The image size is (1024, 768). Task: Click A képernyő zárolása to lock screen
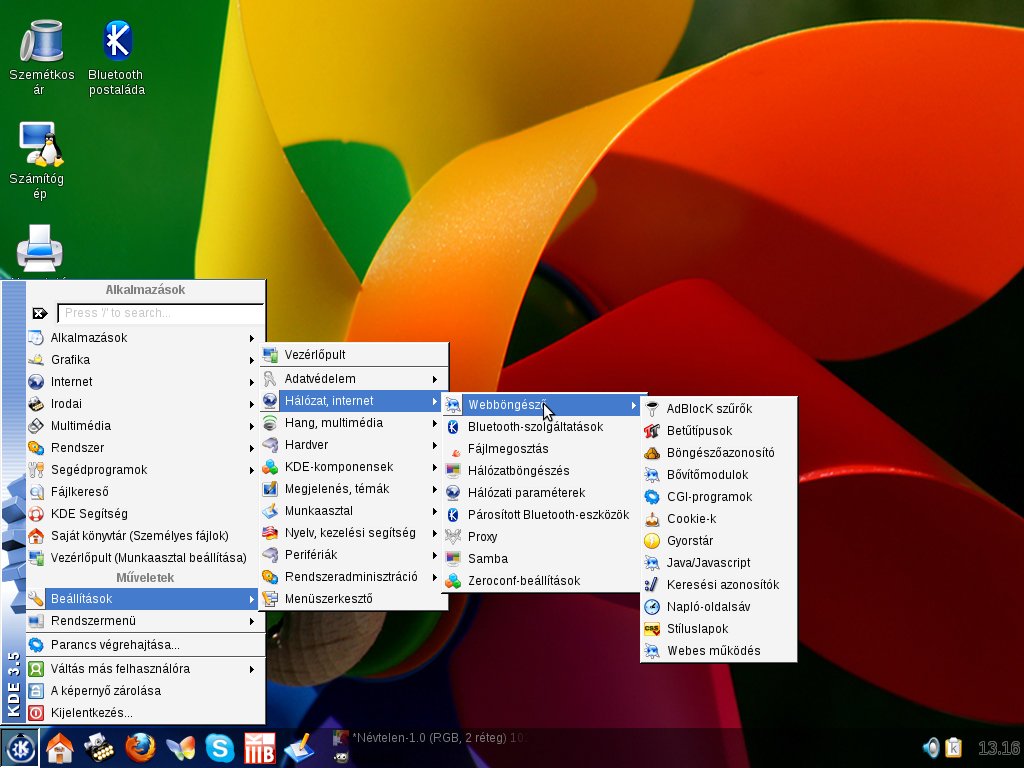pos(105,691)
